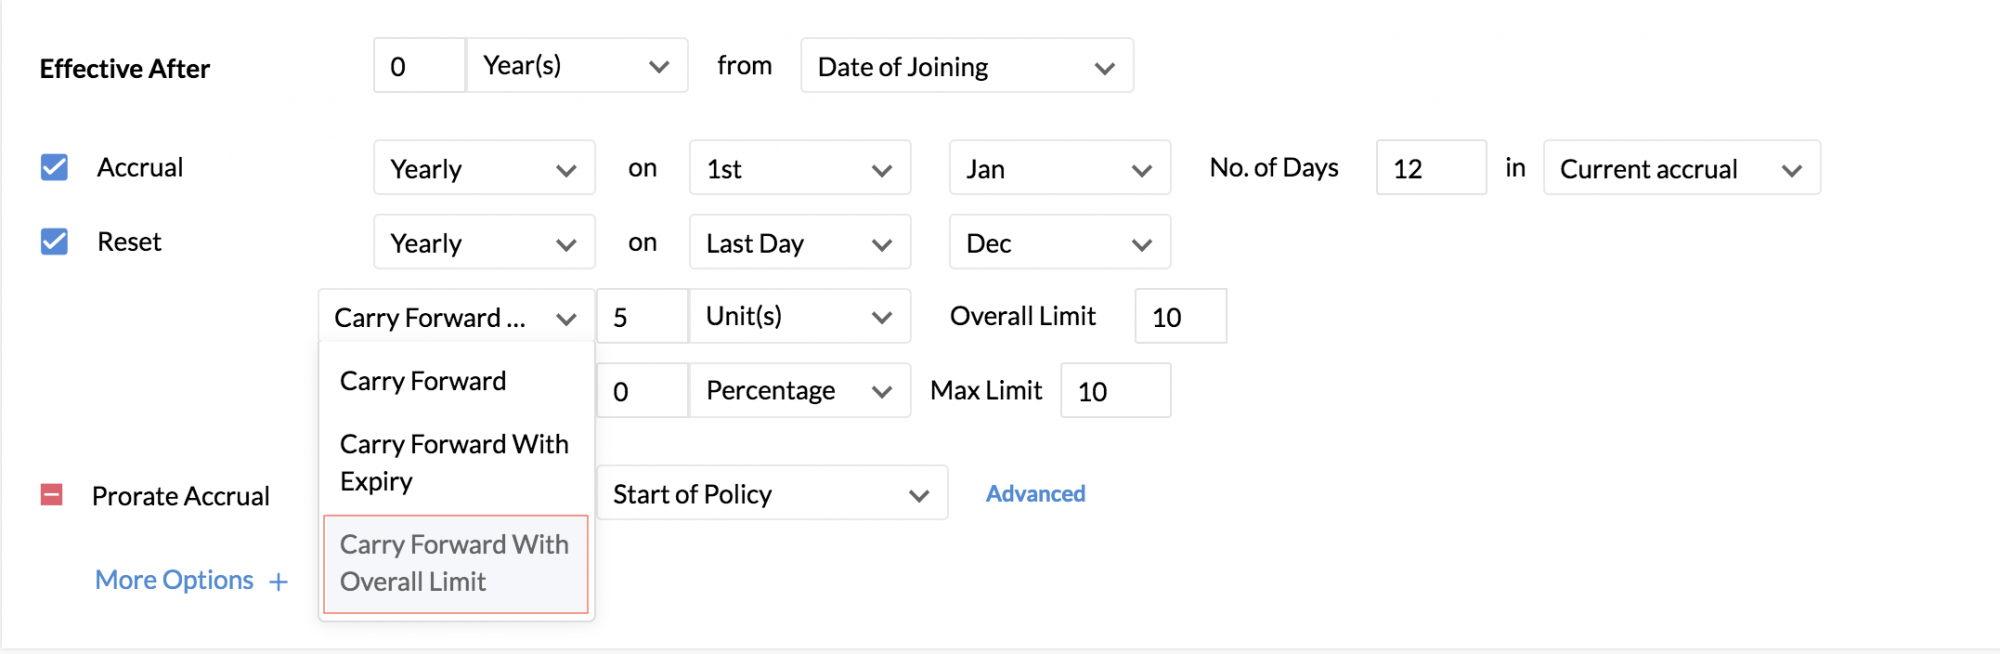Select Carry Forward option in list

(x=423, y=381)
